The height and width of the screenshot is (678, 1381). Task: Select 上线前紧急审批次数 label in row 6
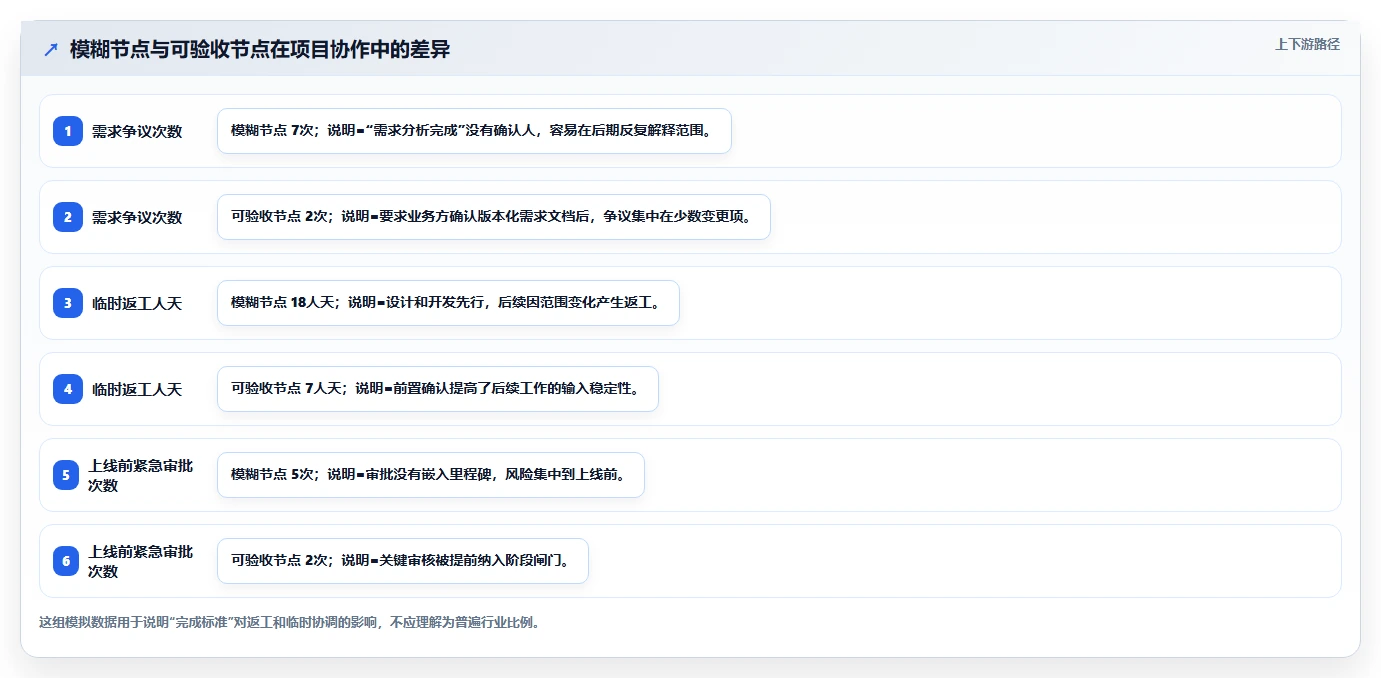pyautogui.click(x=141, y=561)
